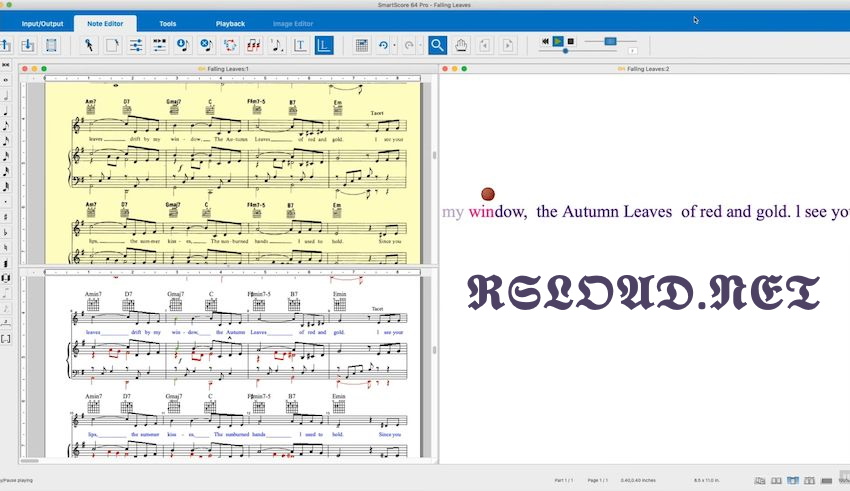This screenshot has height=491, width=850.
Task: Click the word 'Autumn' in karaoke lyrics
Action: pyautogui.click(x=590, y=212)
